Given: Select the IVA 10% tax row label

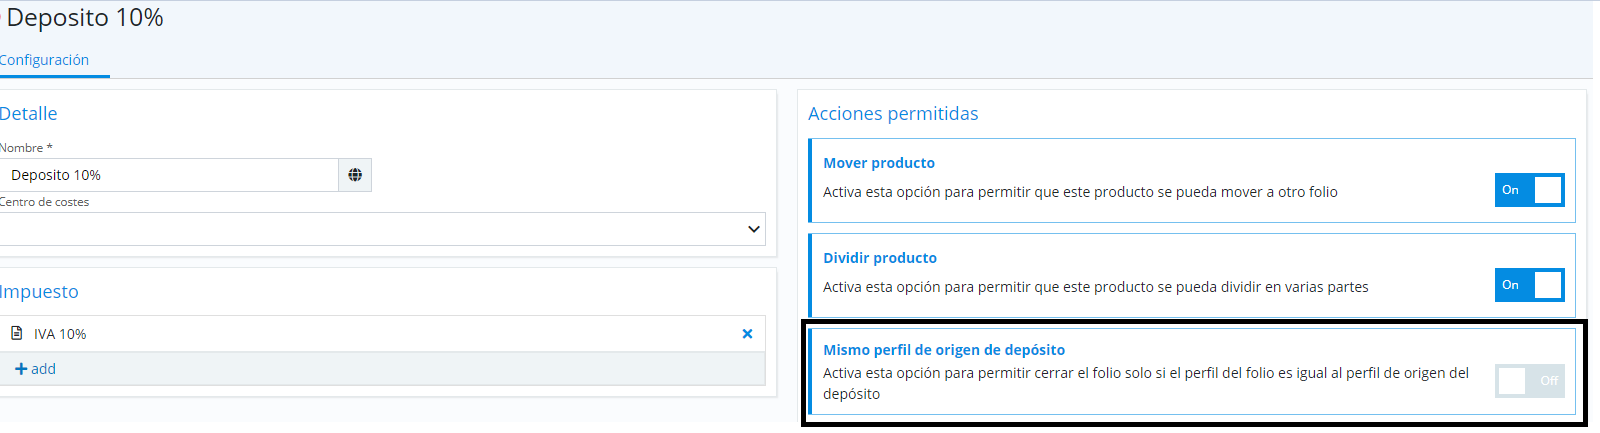Looking at the screenshot, I should point(60,334).
